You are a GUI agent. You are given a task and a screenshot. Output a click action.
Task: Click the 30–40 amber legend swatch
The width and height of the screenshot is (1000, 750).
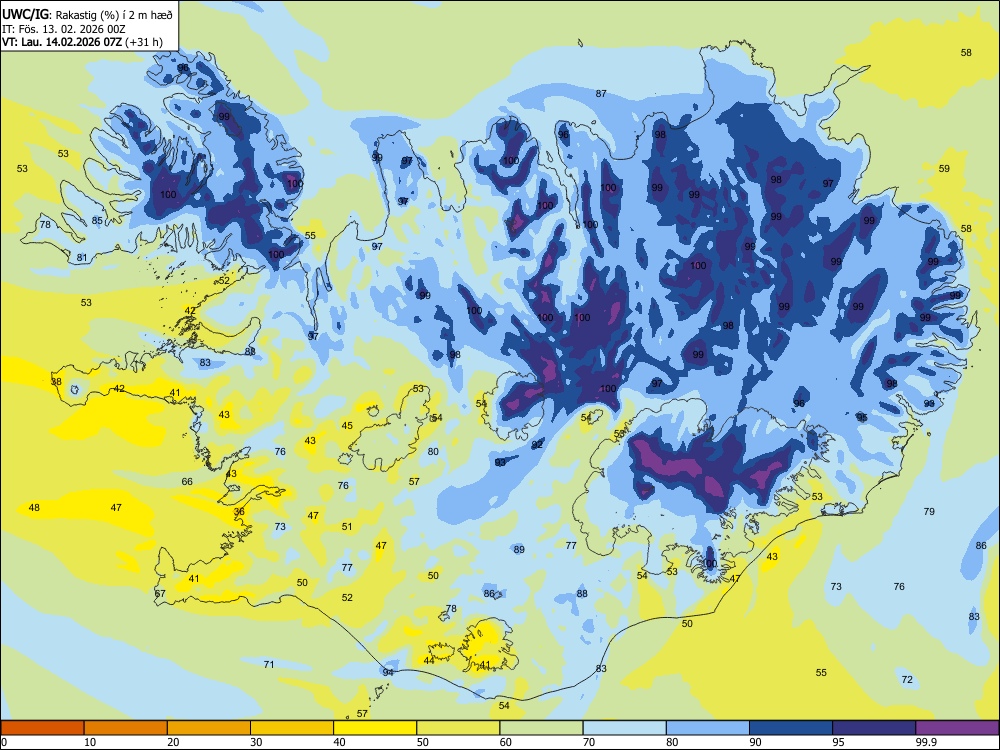click(292, 728)
